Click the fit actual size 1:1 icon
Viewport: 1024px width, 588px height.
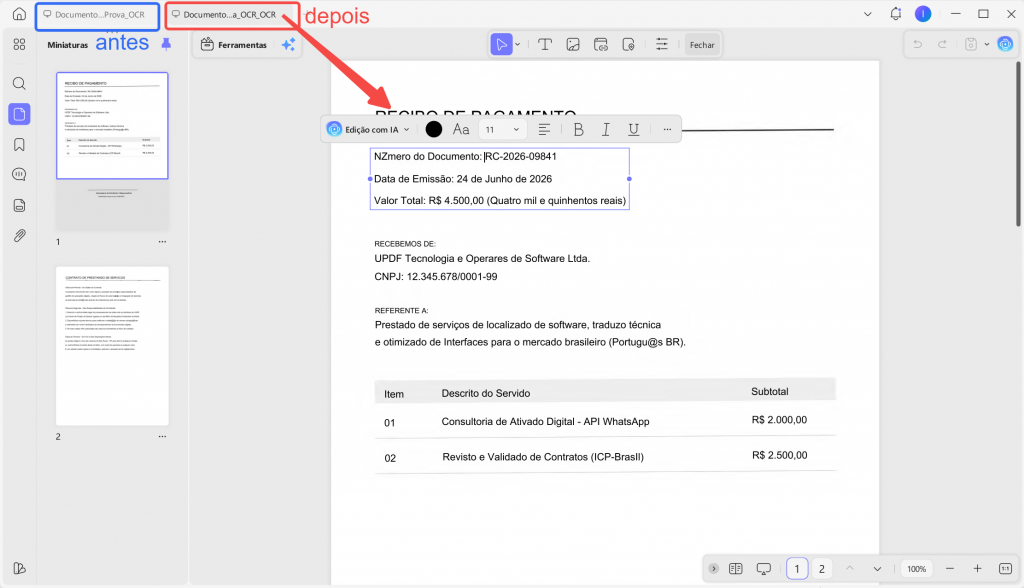tap(1005, 569)
